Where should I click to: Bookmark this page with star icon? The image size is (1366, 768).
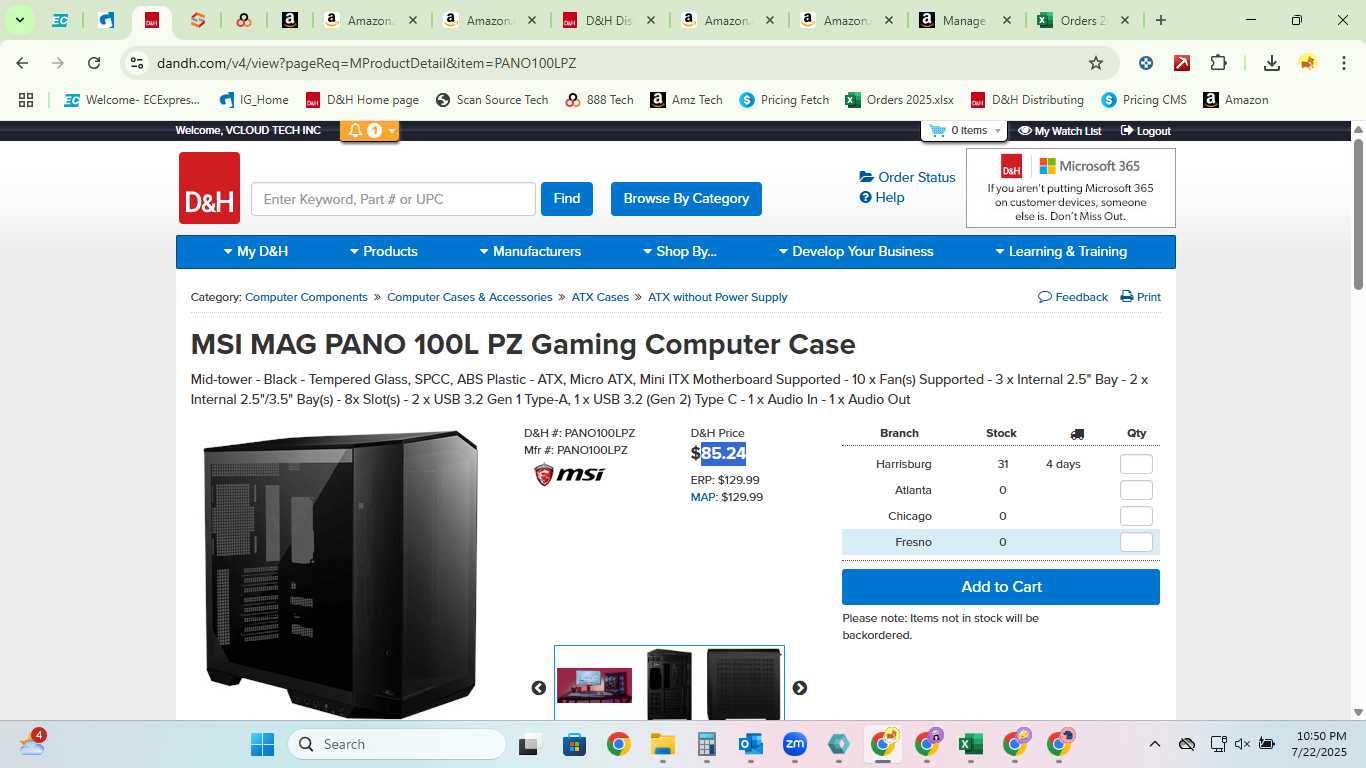click(x=1096, y=63)
